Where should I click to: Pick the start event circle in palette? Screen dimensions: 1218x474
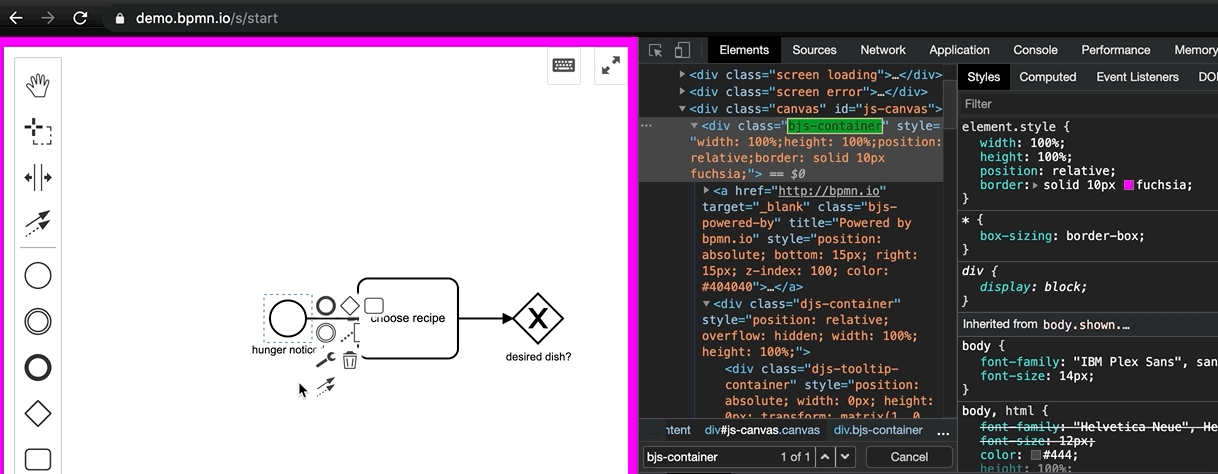click(x=38, y=276)
